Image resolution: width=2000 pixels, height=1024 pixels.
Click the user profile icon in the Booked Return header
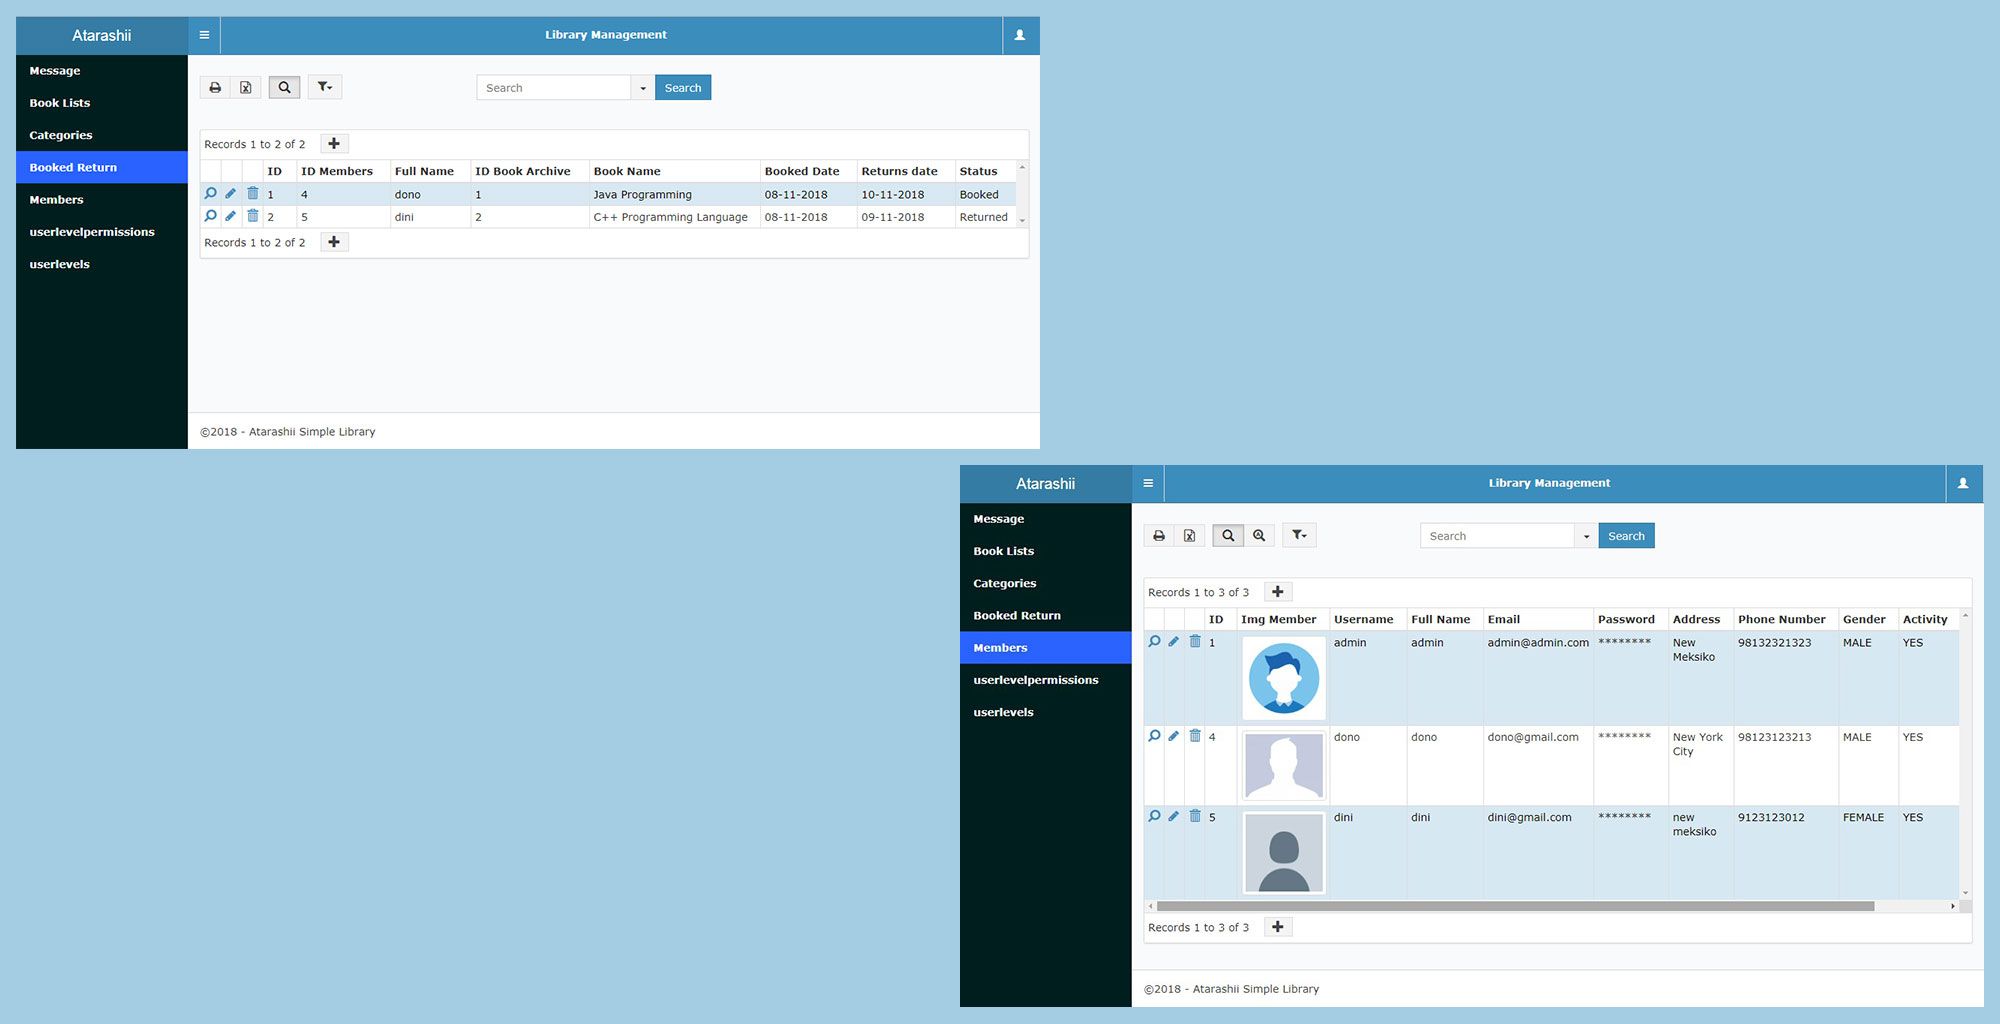pyautogui.click(x=1020, y=35)
